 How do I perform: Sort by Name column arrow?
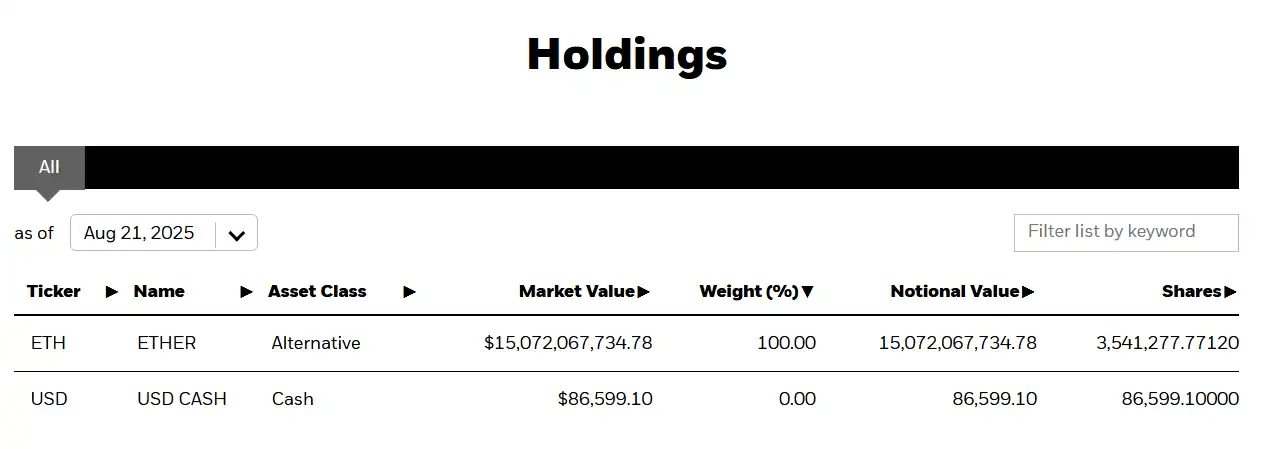[x=247, y=292]
